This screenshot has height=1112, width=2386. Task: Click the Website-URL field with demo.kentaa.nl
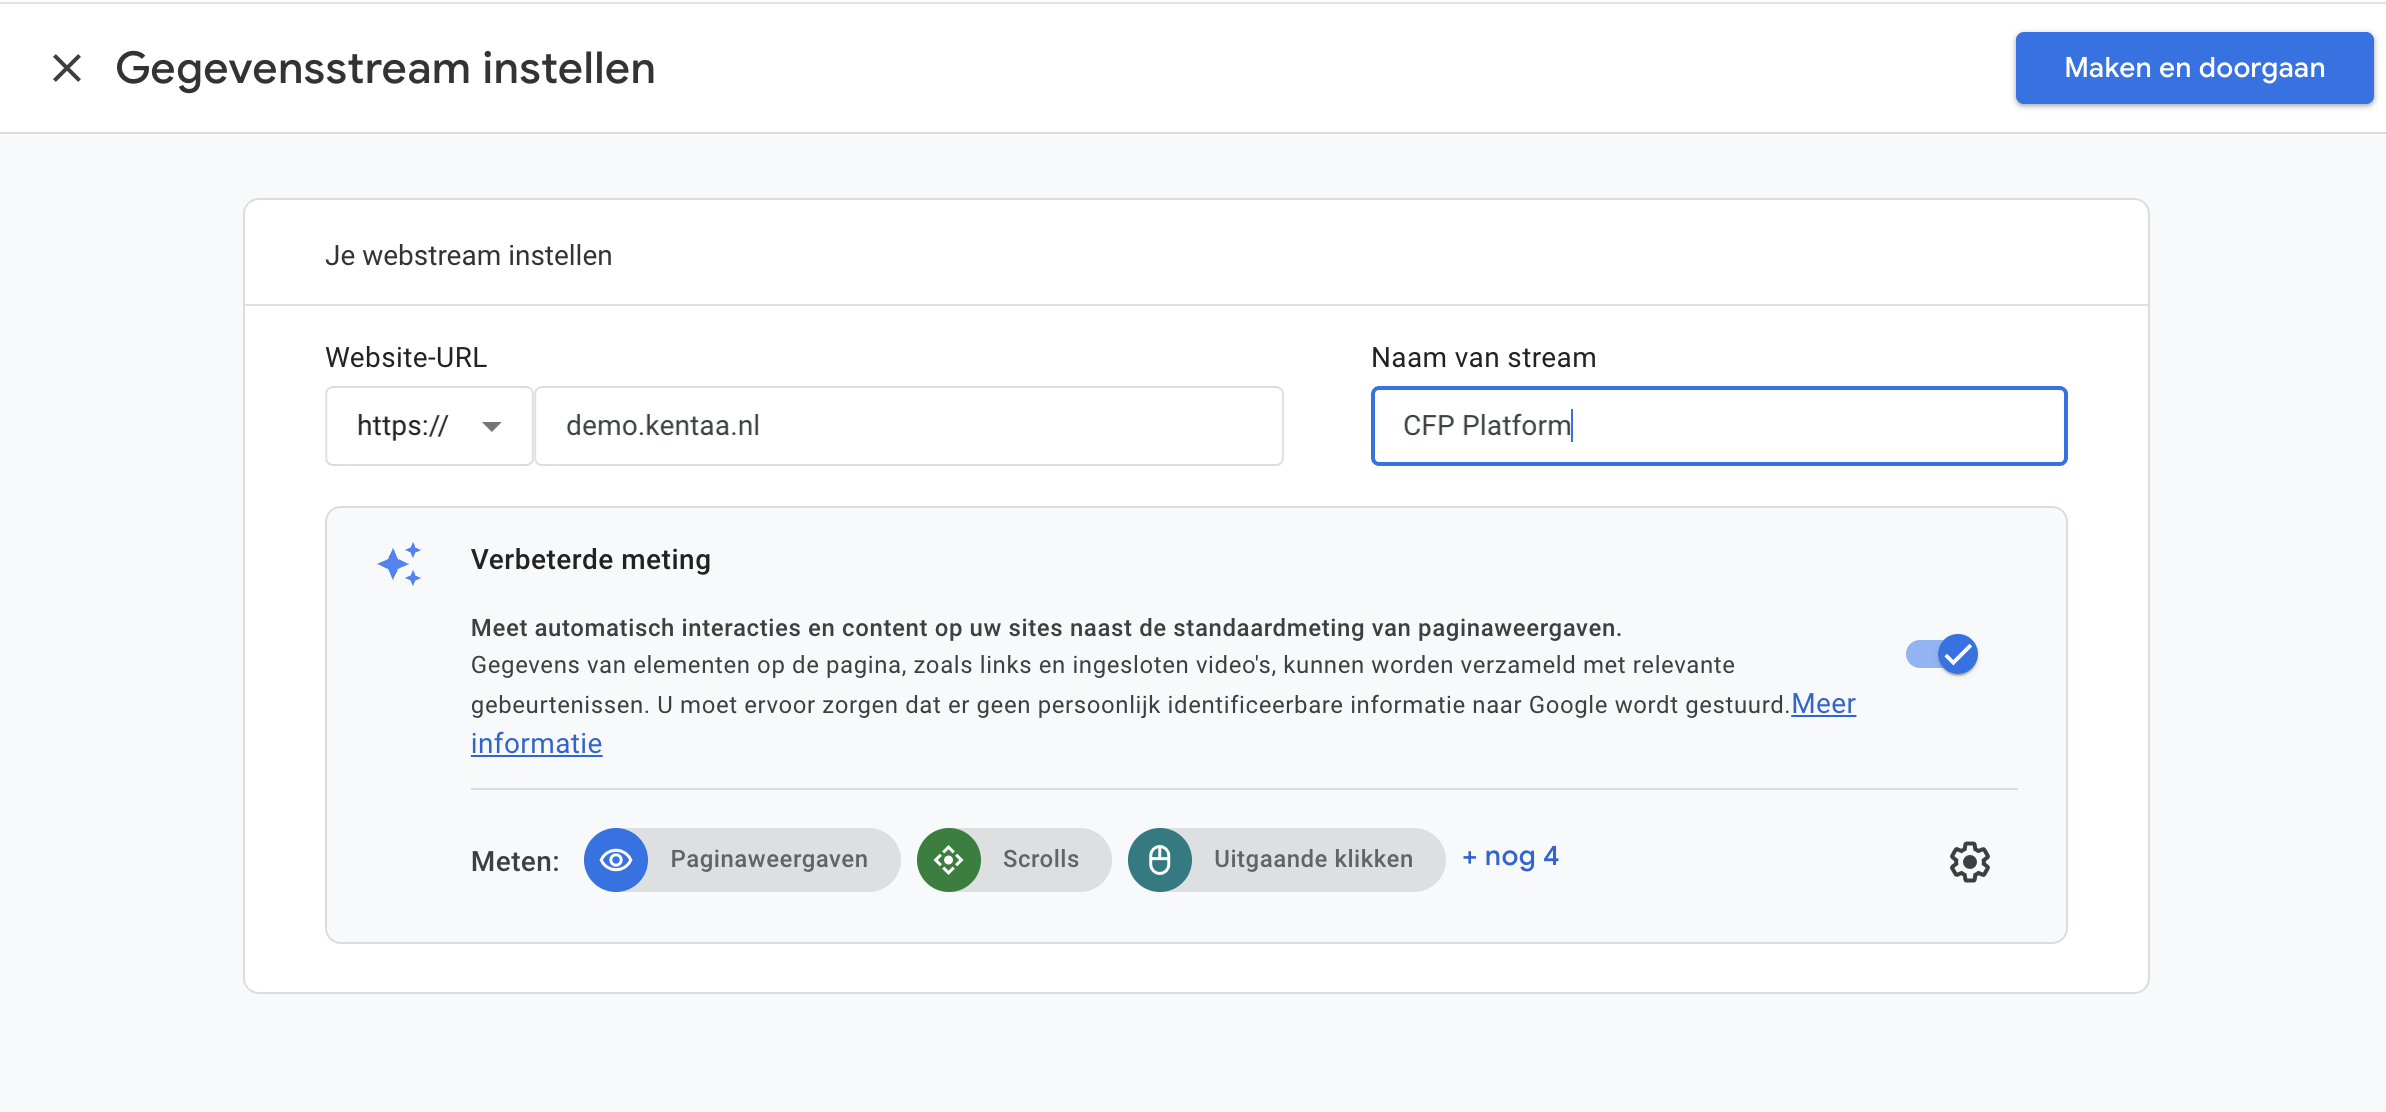tap(909, 426)
